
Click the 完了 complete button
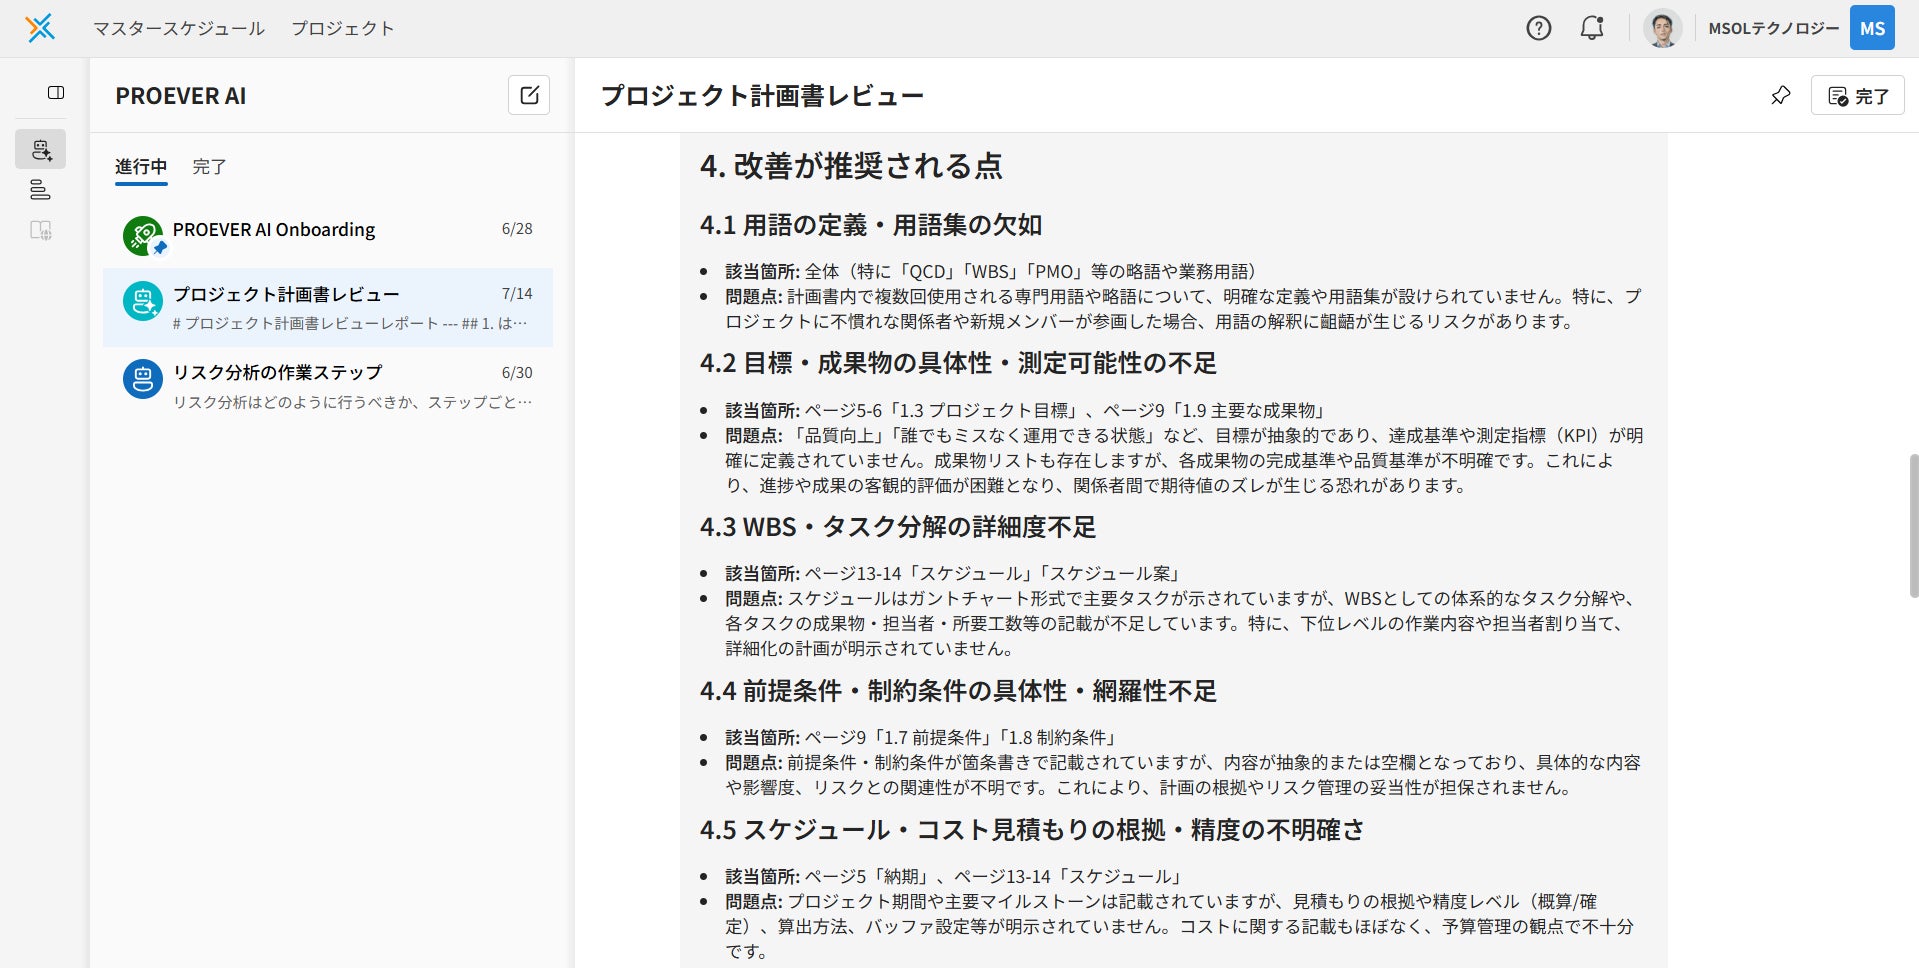click(x=1857, y=96)
